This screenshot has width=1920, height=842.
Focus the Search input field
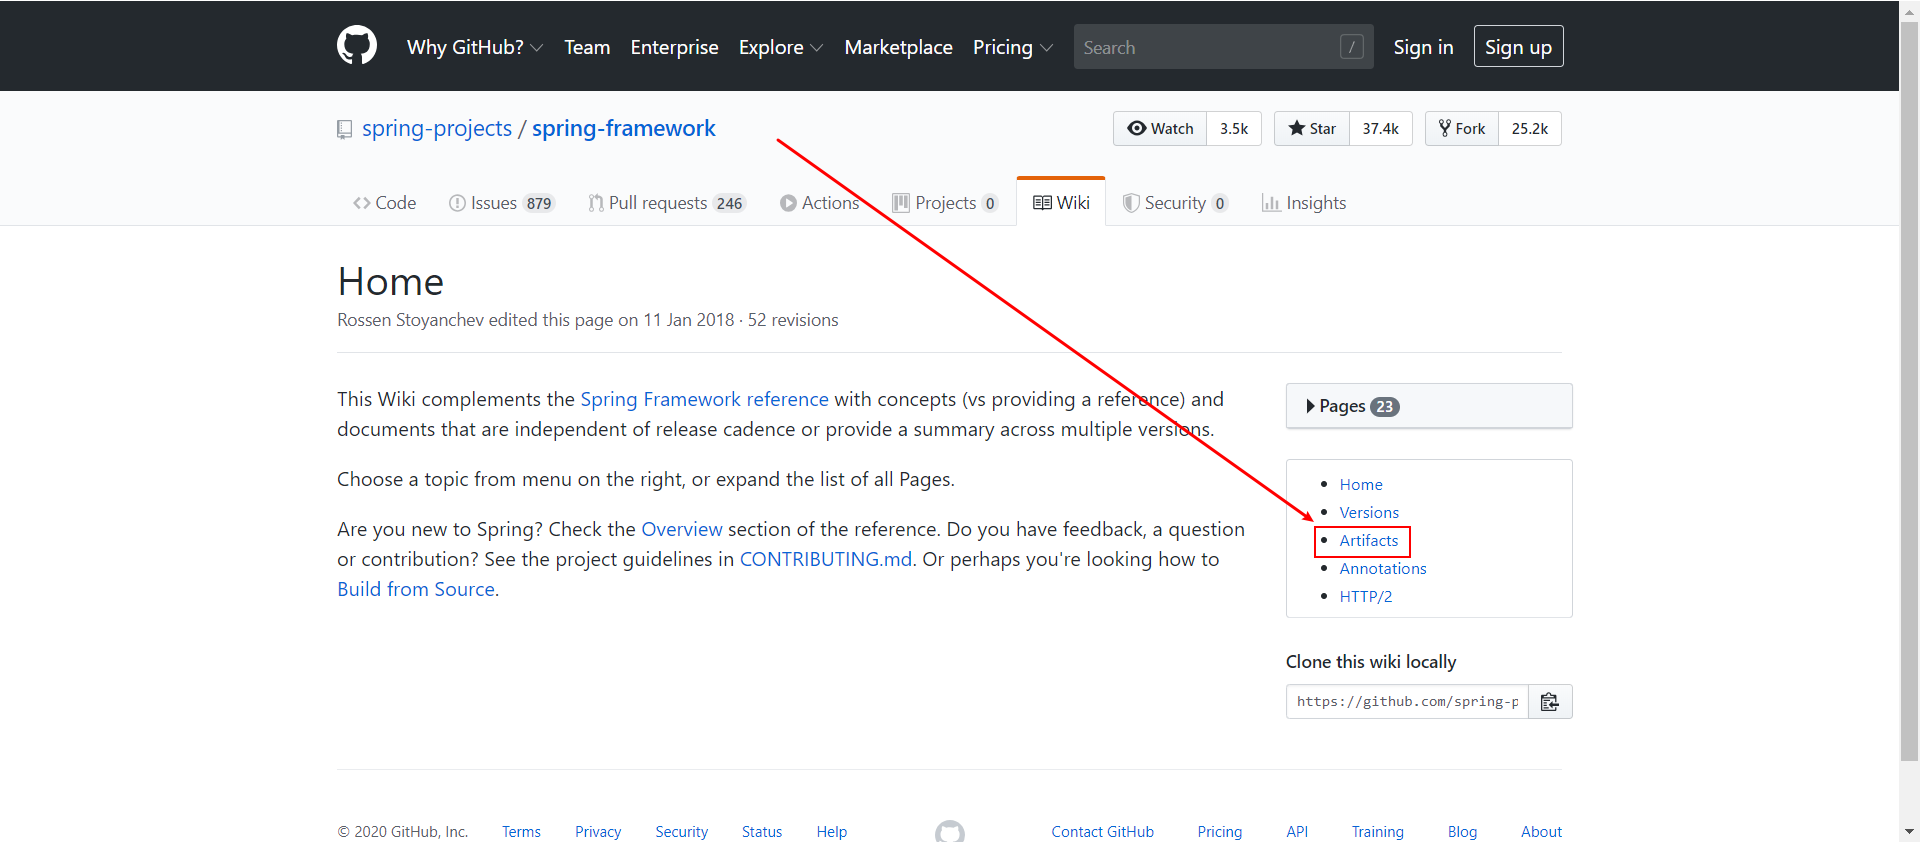1223,47
